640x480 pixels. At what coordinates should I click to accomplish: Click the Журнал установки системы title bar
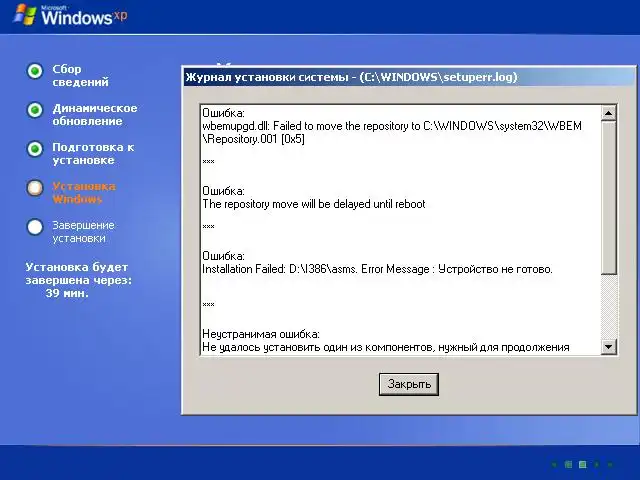(x=408, y=77)
